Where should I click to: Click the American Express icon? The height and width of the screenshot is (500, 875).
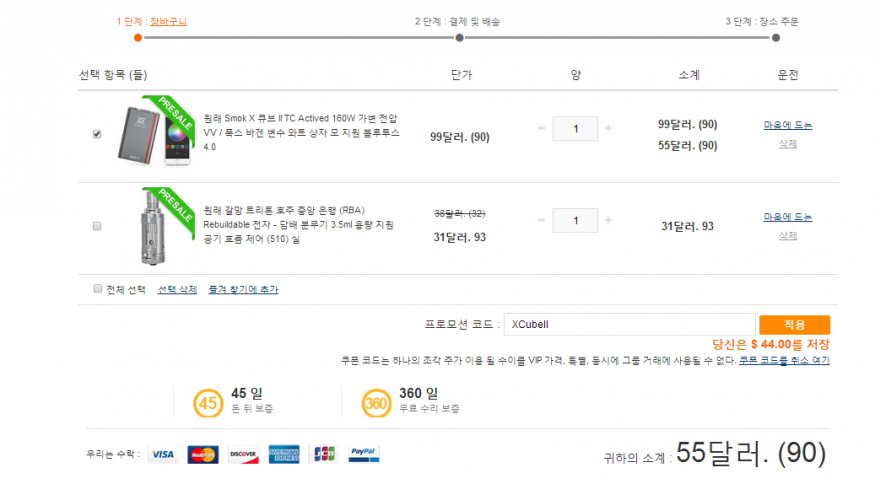284,454
